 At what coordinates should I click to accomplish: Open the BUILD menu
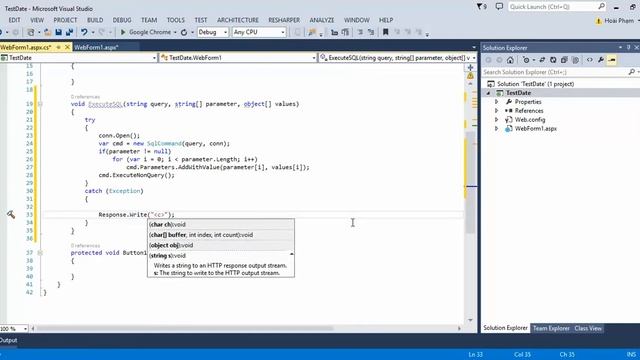pos(95,20)
